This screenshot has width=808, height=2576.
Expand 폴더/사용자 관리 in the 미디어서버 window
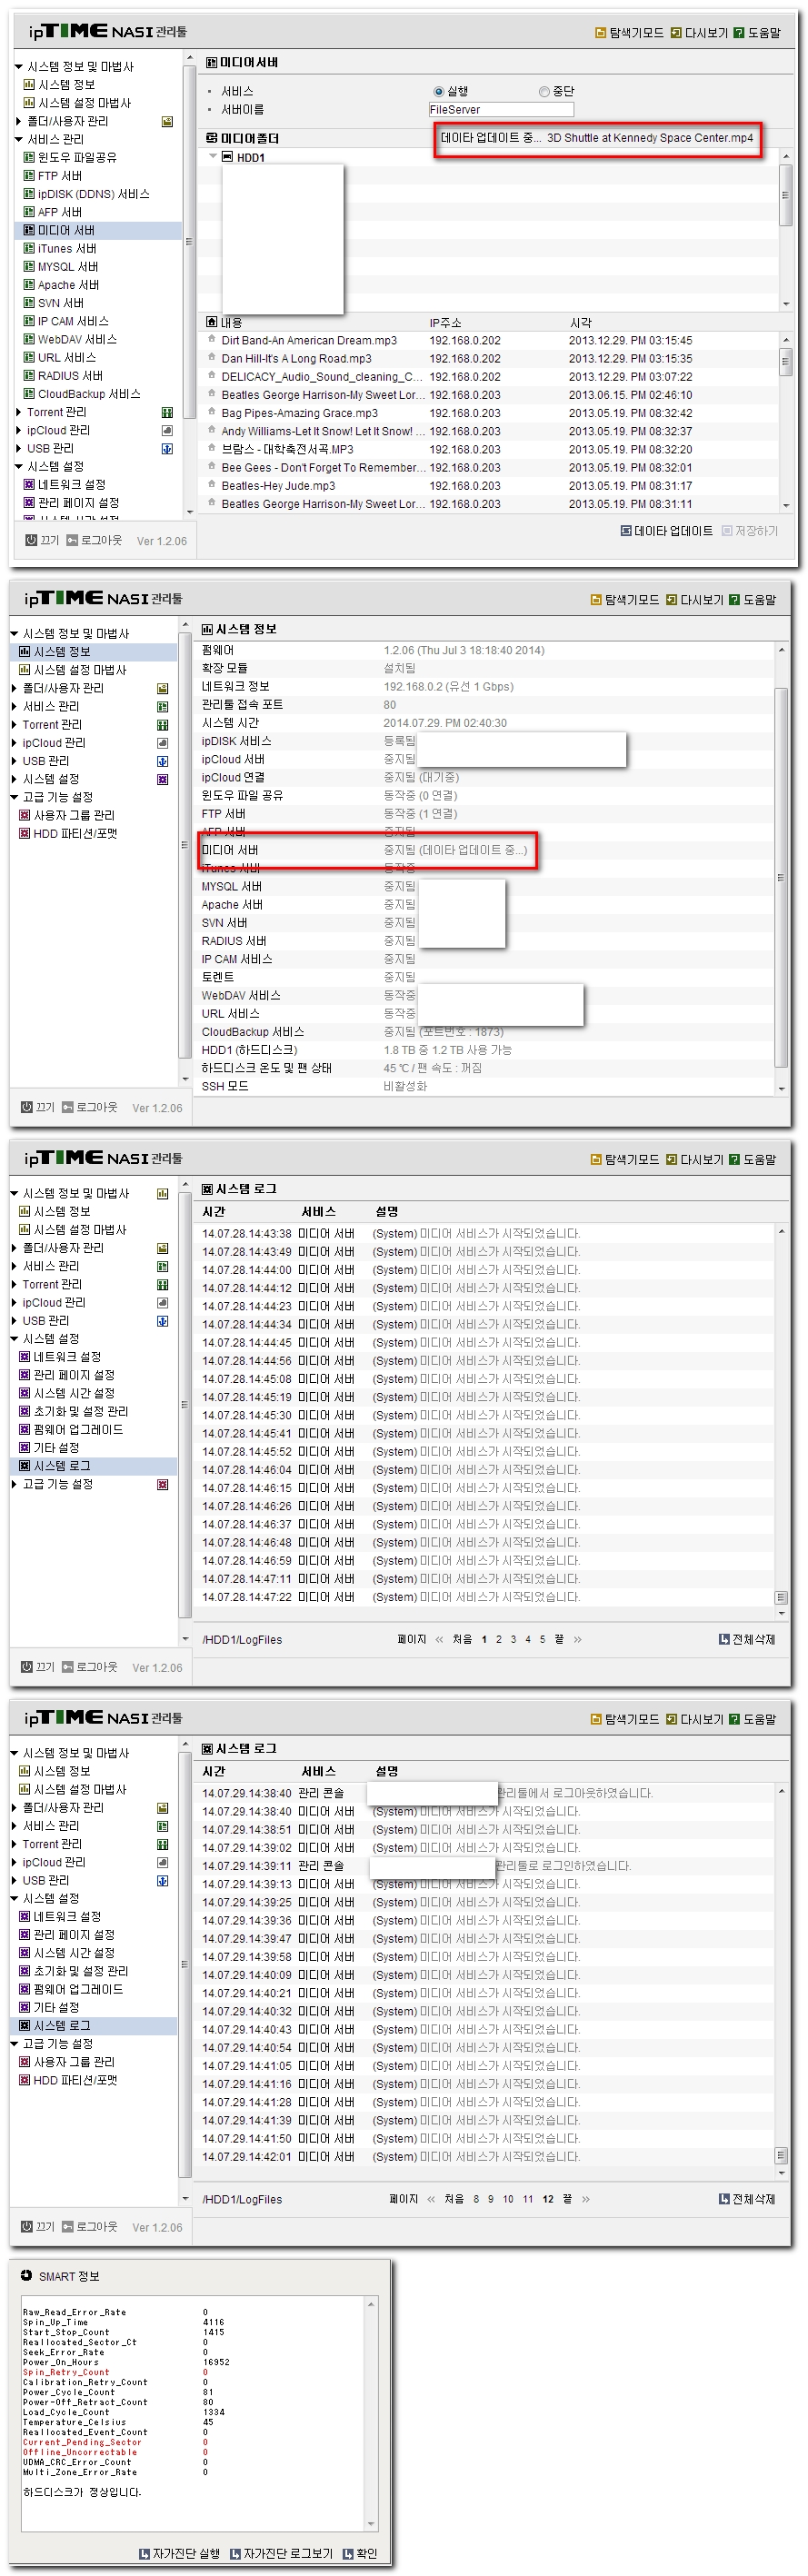click(19, 121)
